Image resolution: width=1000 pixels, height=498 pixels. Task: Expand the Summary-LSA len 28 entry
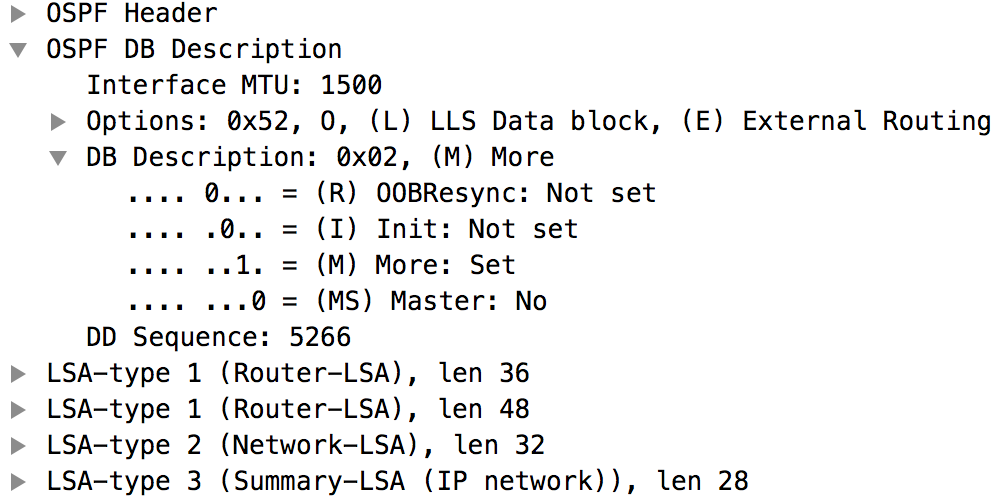click(x=17, y=482)
